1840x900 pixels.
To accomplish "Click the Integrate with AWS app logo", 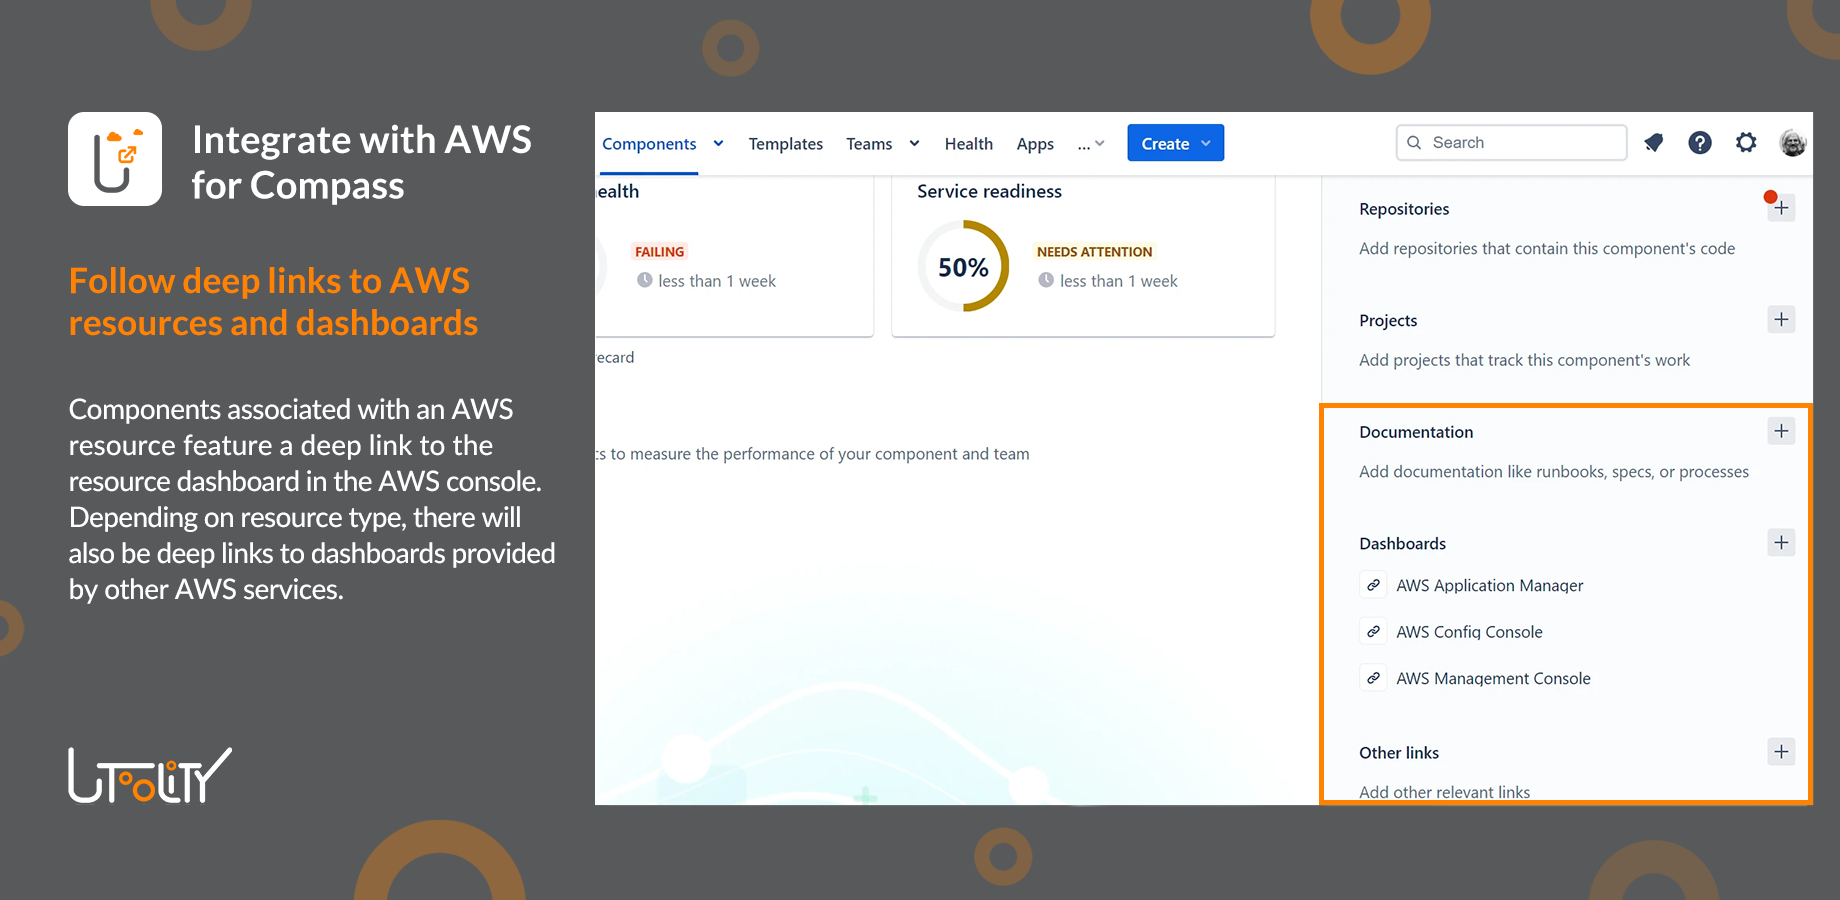I will pos(115,159).
